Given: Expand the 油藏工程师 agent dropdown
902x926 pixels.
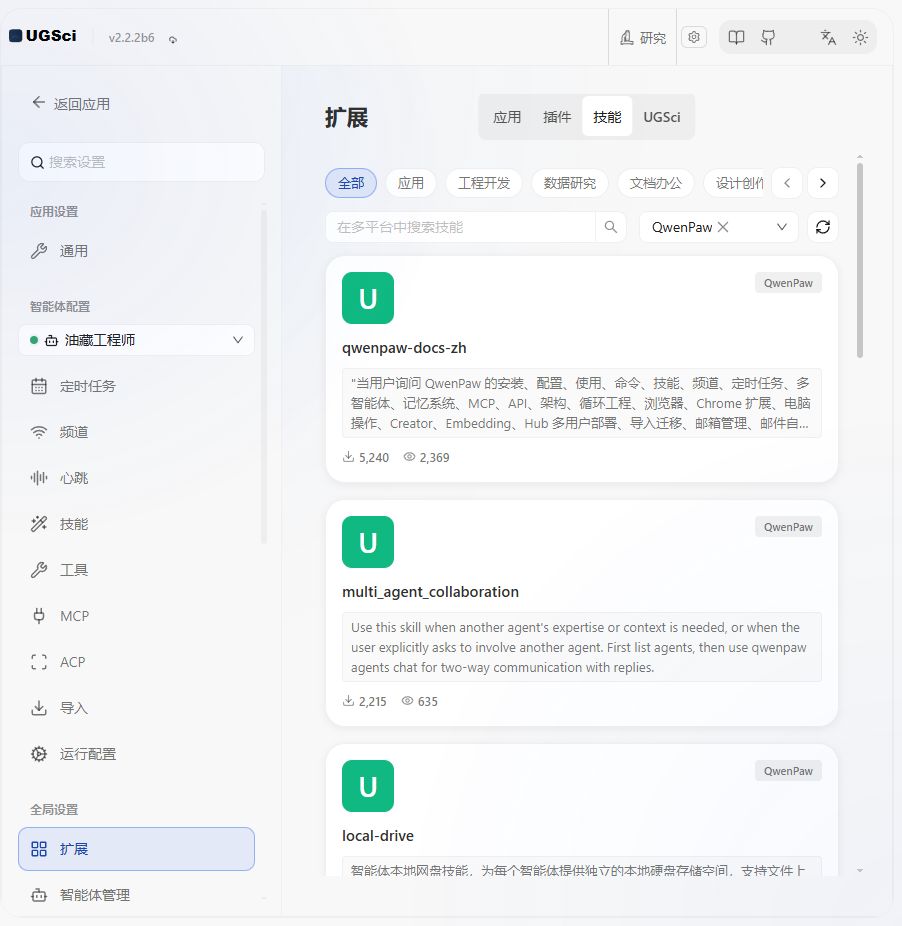Looking at the screenshot, I should click(x=136, y=340).
